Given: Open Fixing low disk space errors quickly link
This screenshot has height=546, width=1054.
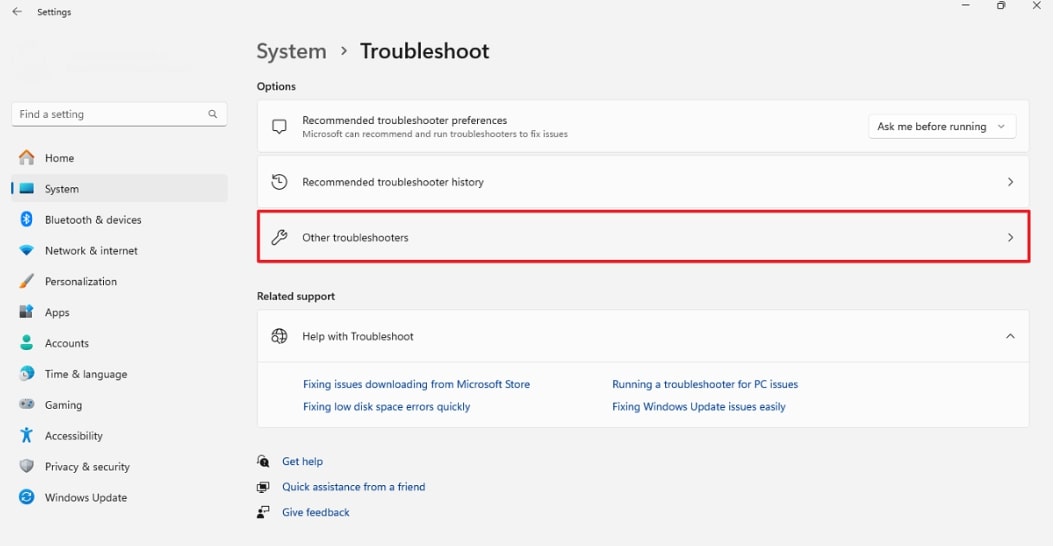Looking at the screenshot, I should coord(387,407).
